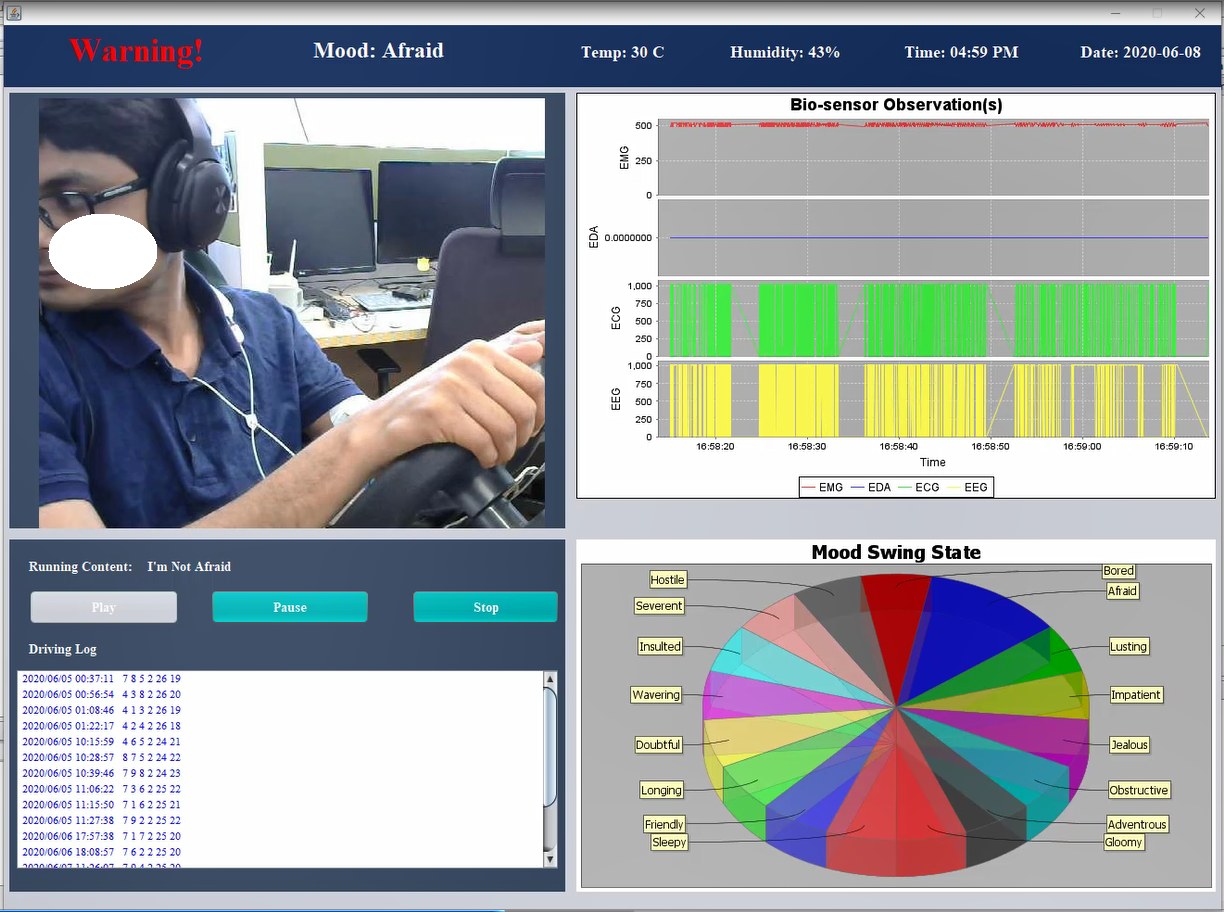Click the Bored pie label

(x=1118, y=571)
